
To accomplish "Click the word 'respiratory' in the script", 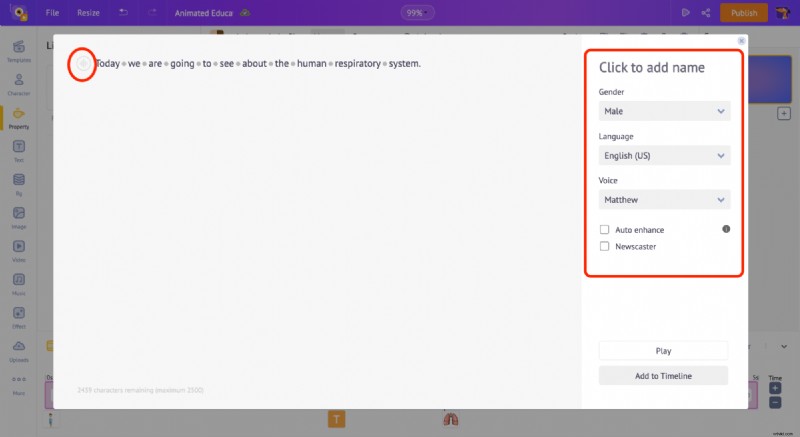I will (357, 64).
